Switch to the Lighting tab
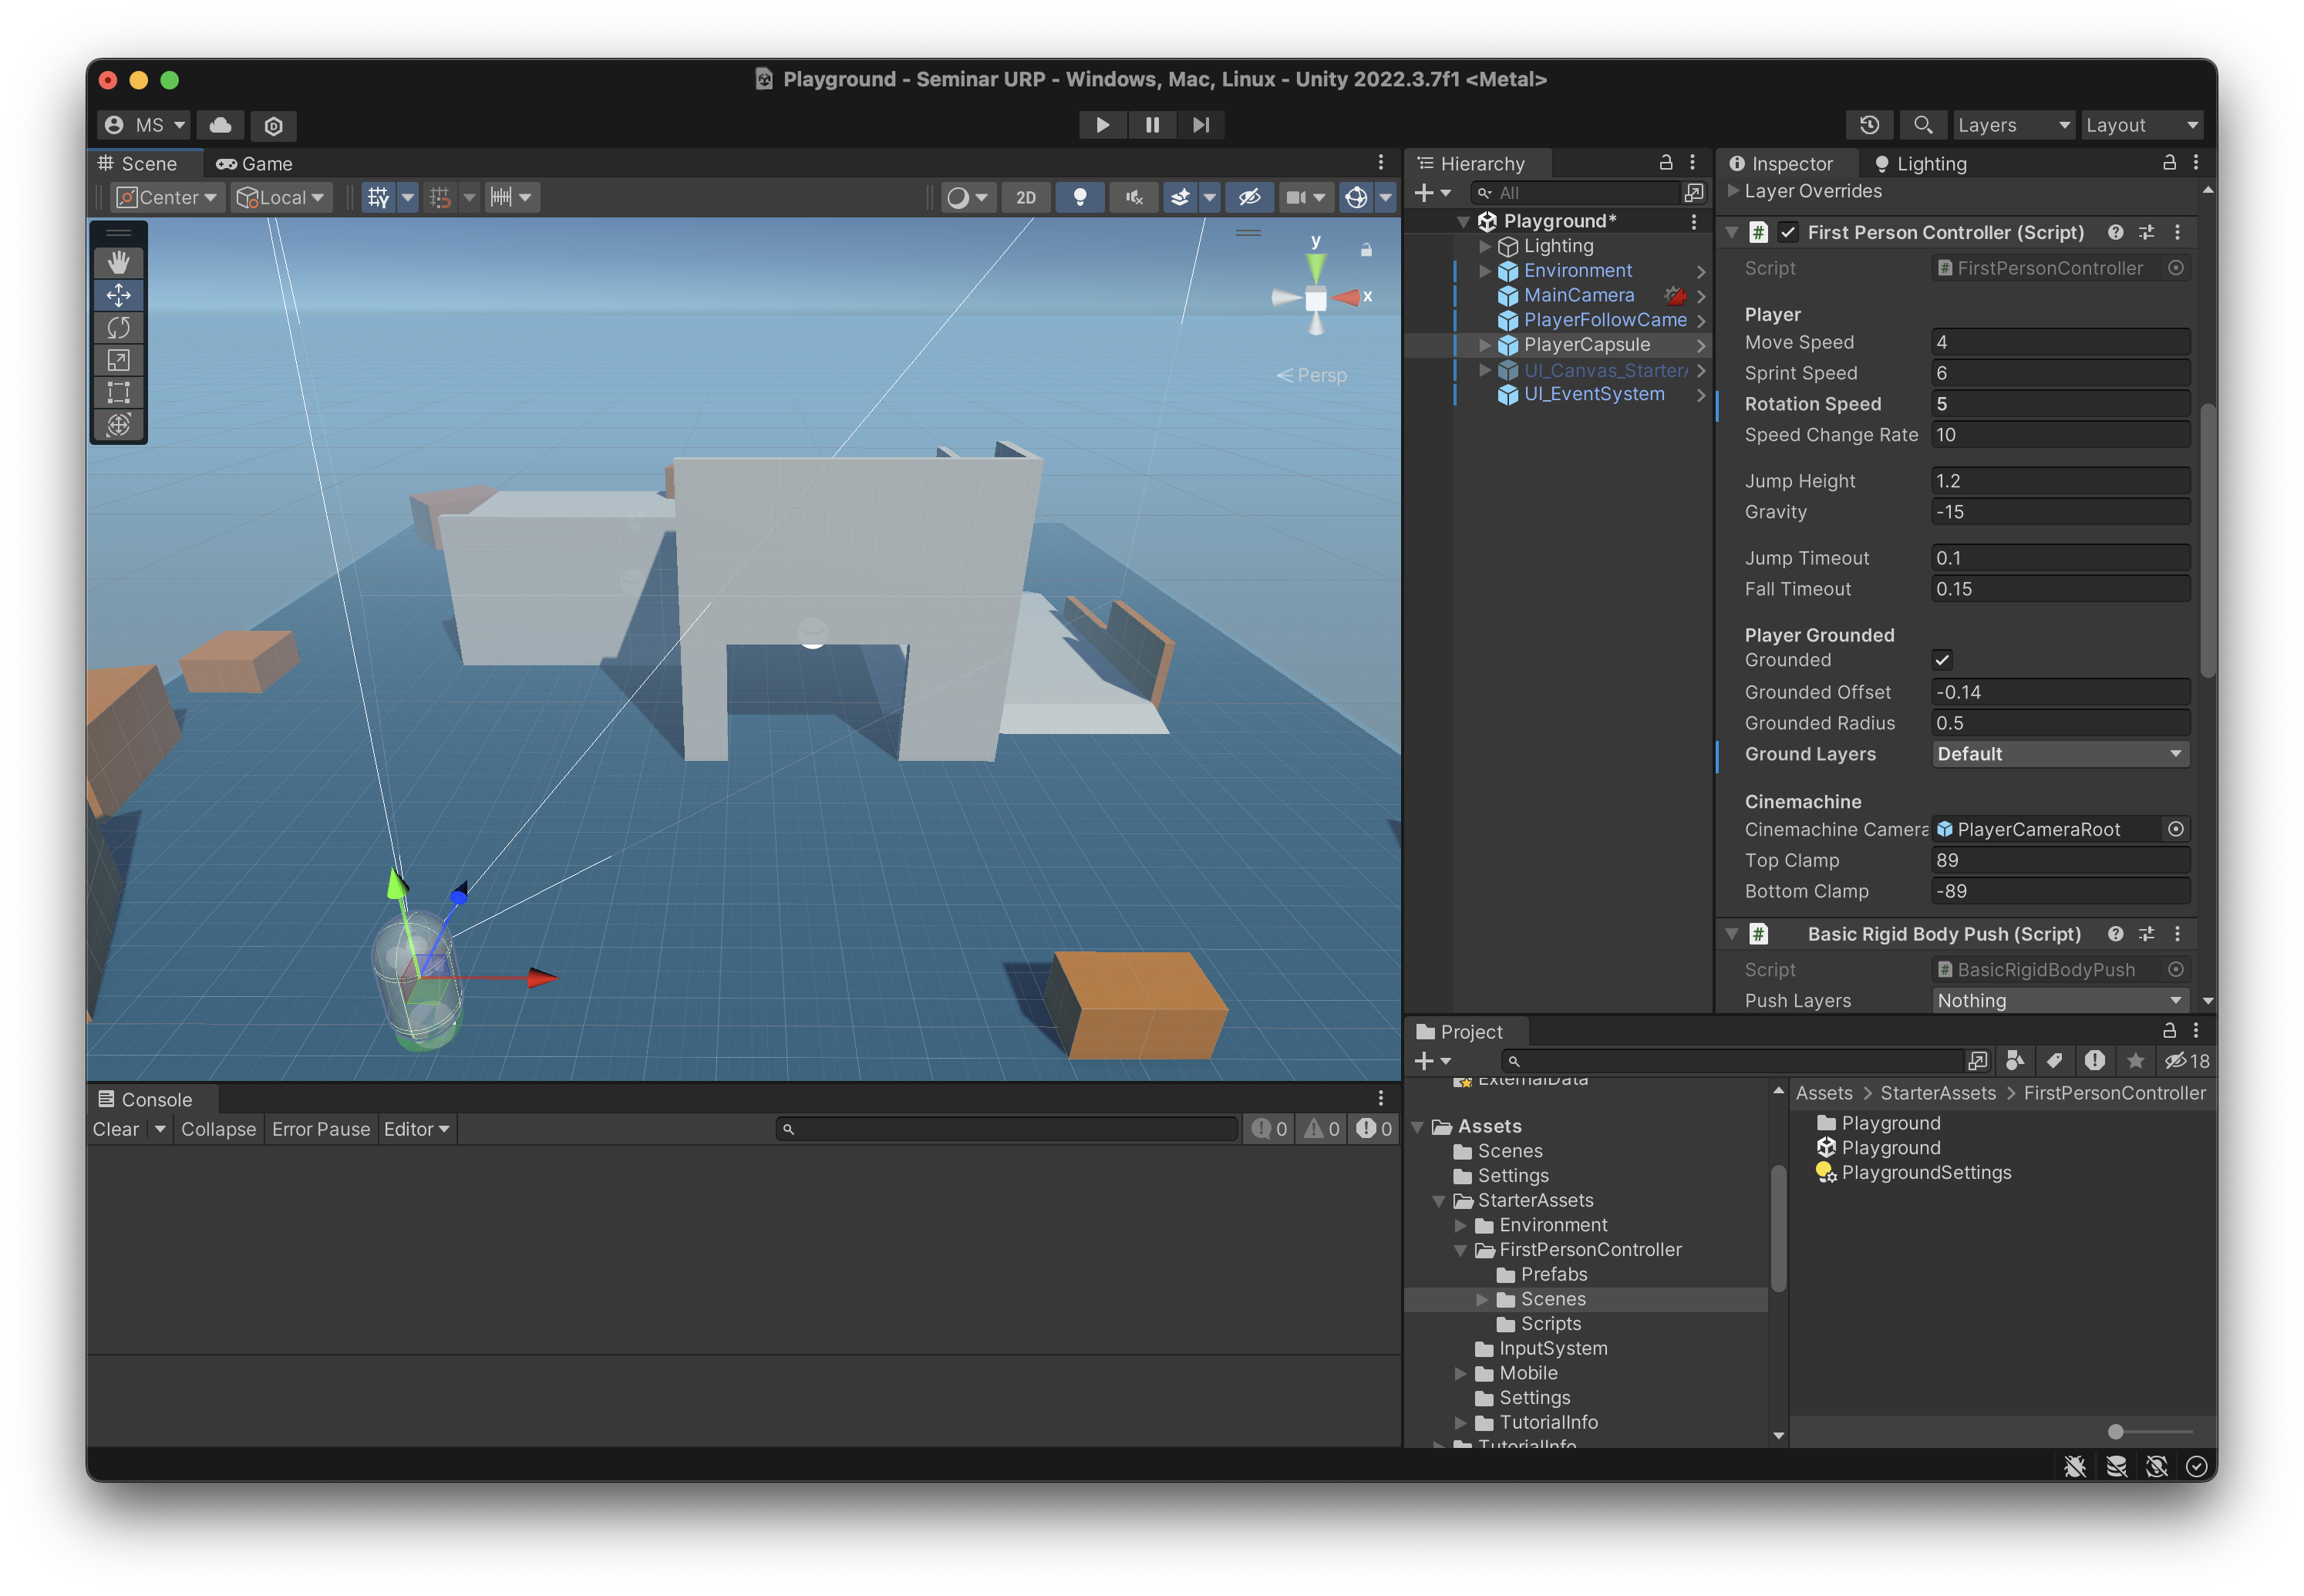The width and height of the screenshot is (2304, 1596). click(1921, 164)
